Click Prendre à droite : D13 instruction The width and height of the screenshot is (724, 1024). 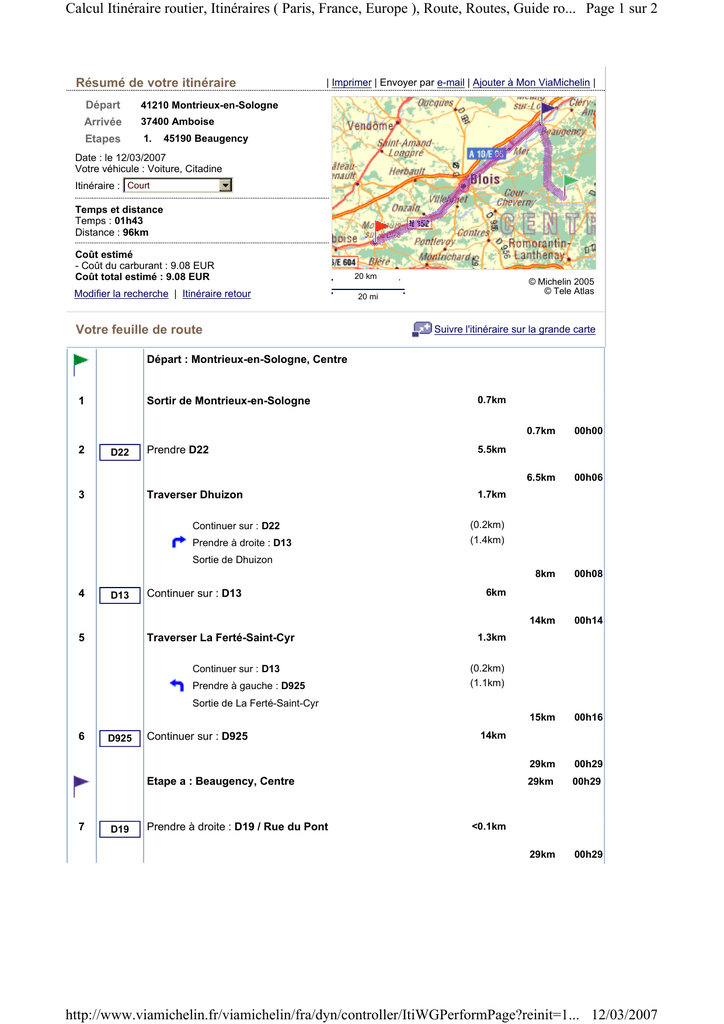click(242, 543)
